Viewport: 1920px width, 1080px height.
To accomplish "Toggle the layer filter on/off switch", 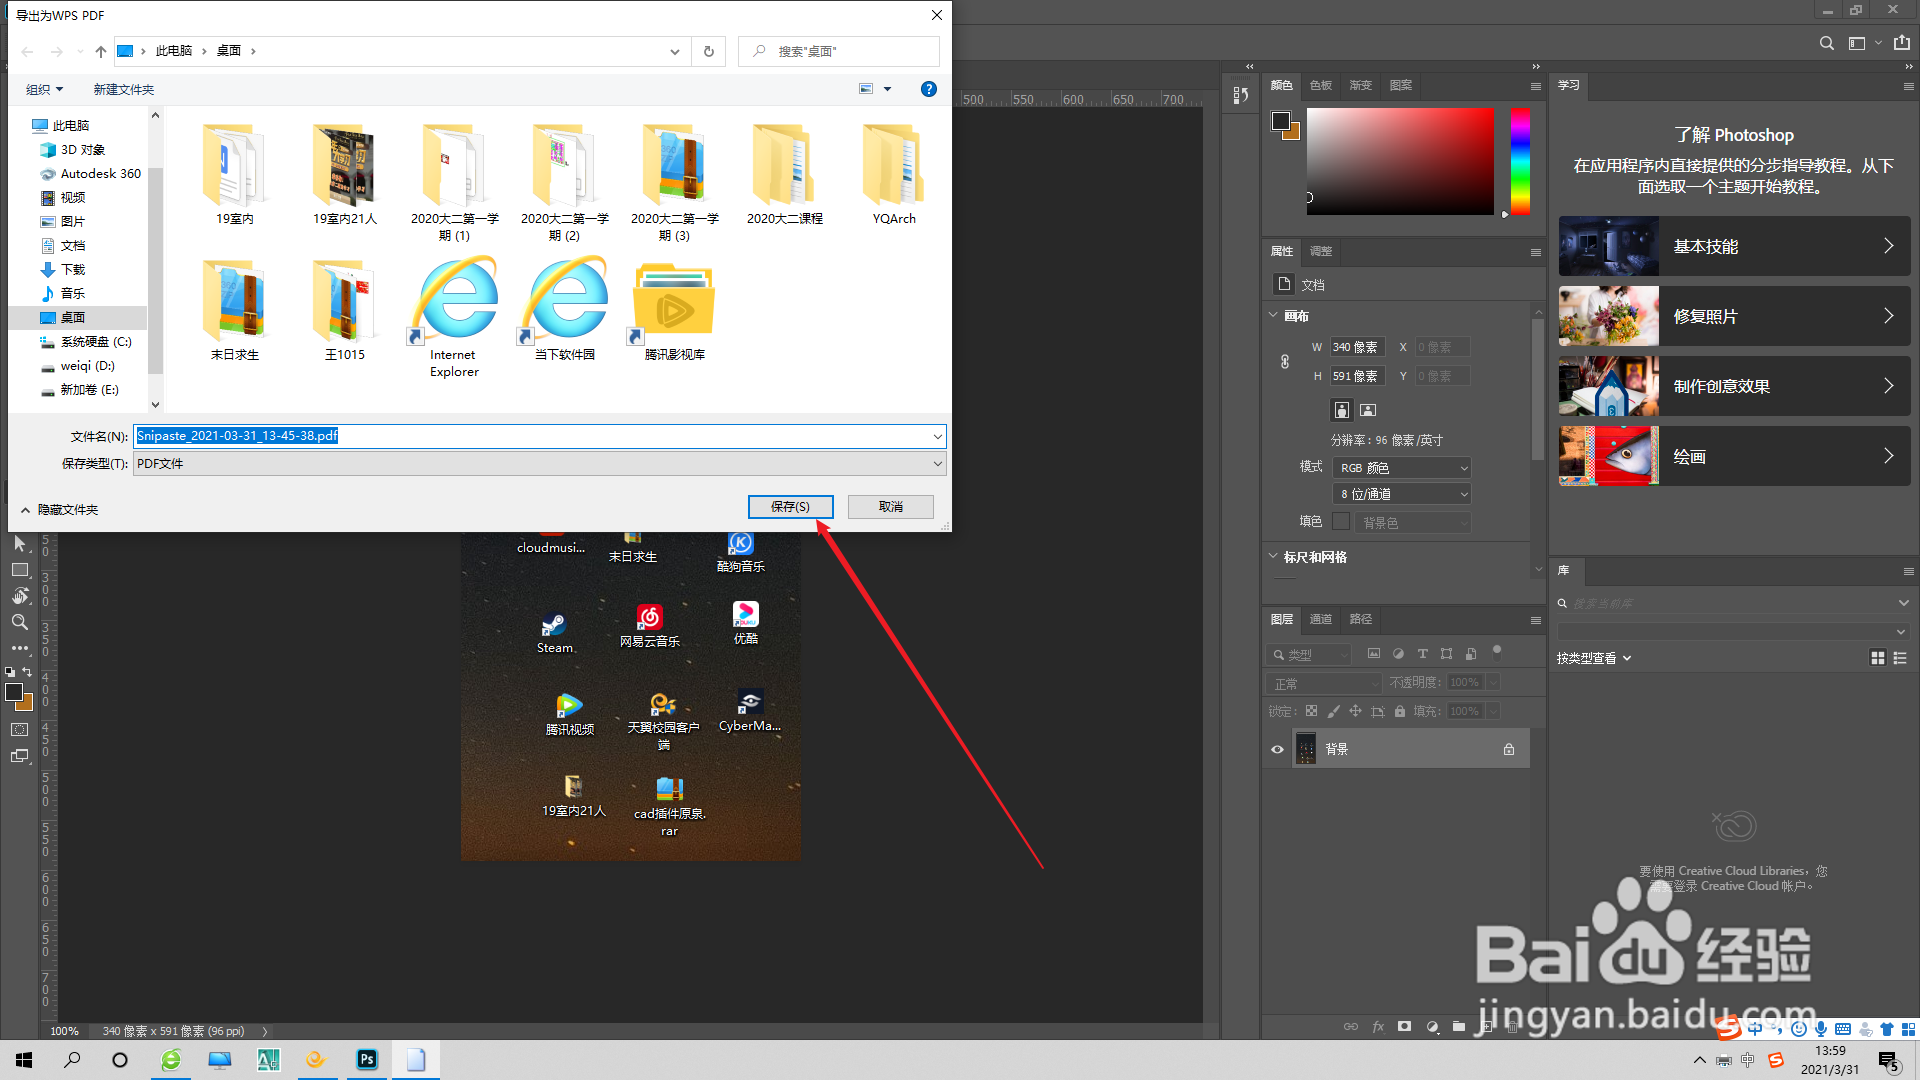I will click(1497, 651).
